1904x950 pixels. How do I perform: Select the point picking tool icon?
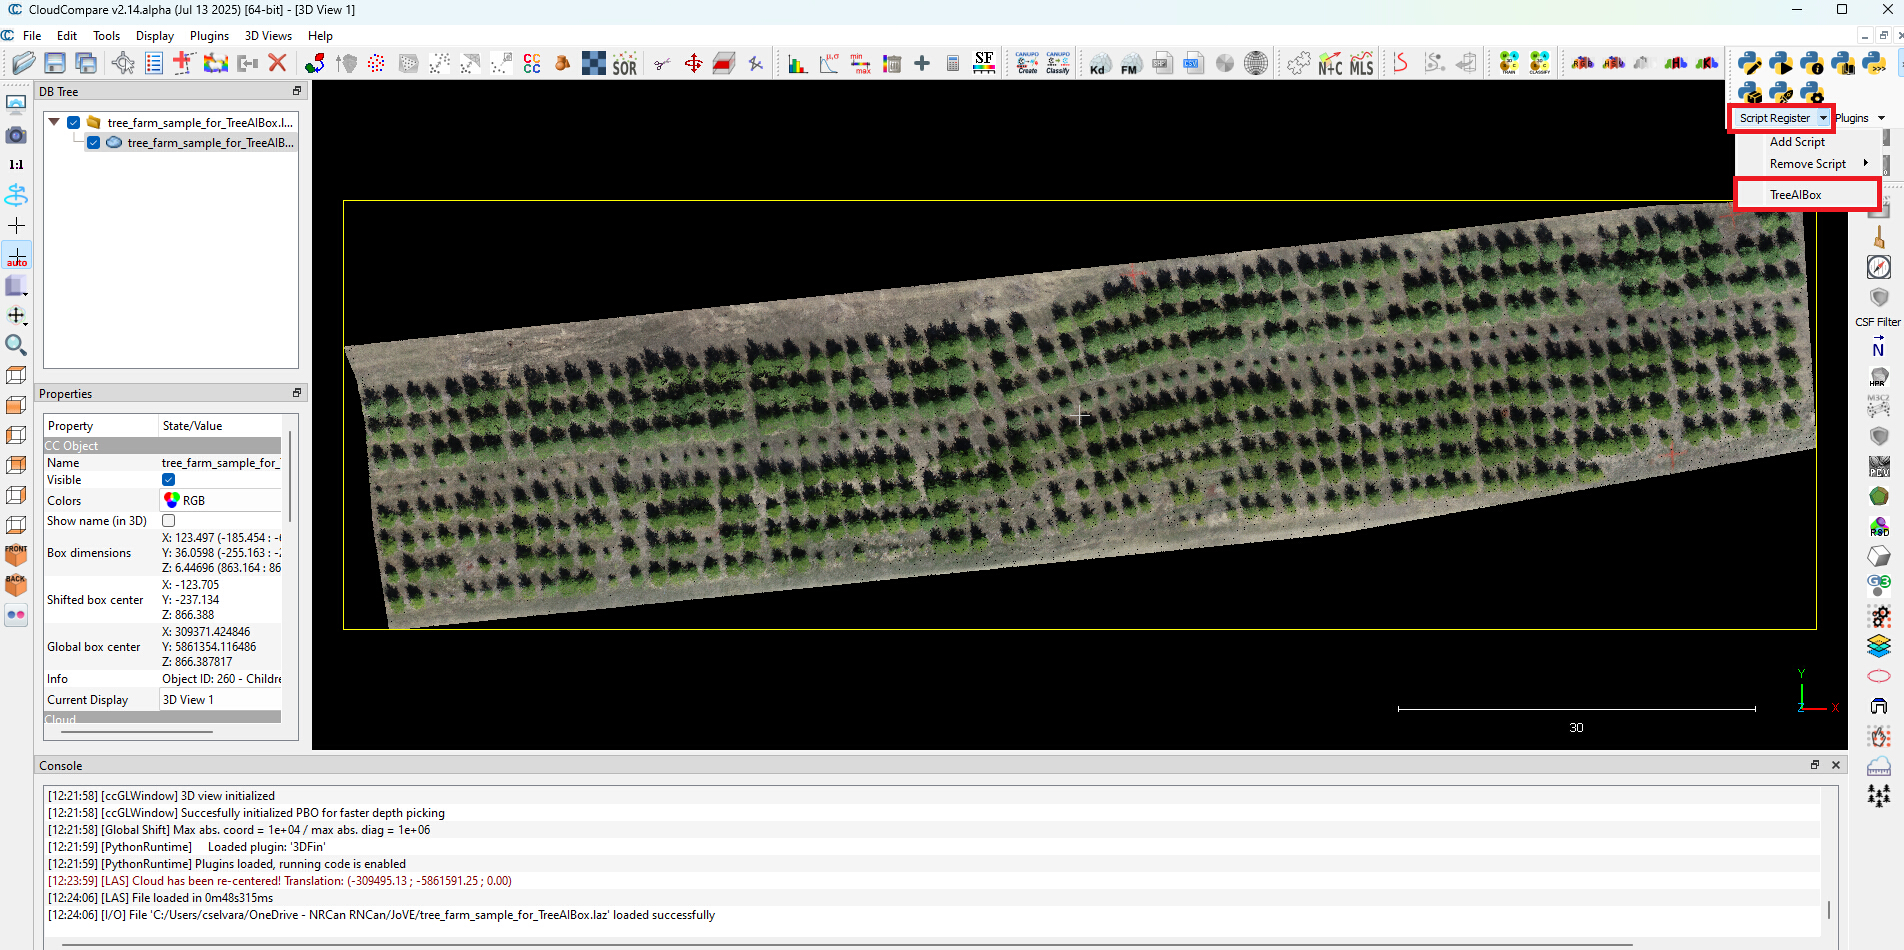tap(123, 63)
